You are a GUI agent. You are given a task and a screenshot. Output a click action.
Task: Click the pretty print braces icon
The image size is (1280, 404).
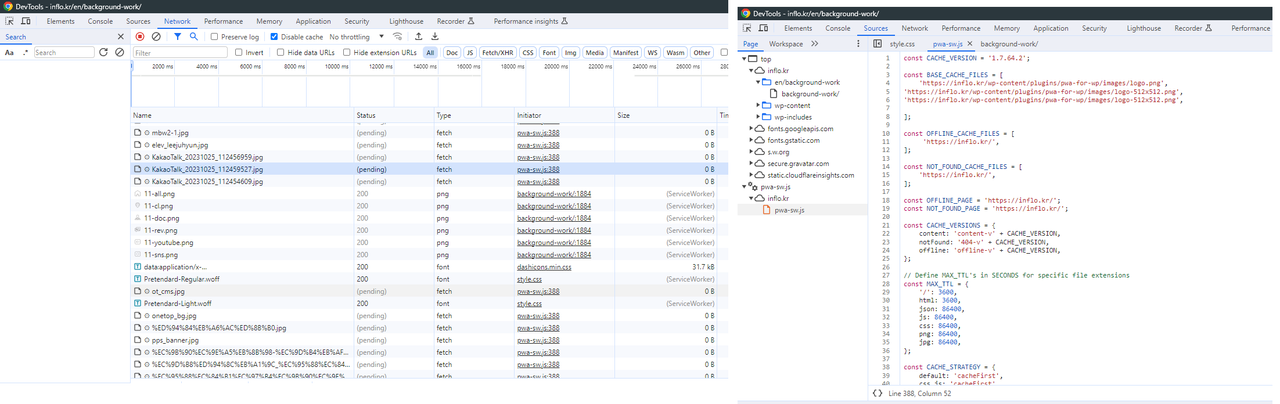pyautogui.click(x=877, y=393)
